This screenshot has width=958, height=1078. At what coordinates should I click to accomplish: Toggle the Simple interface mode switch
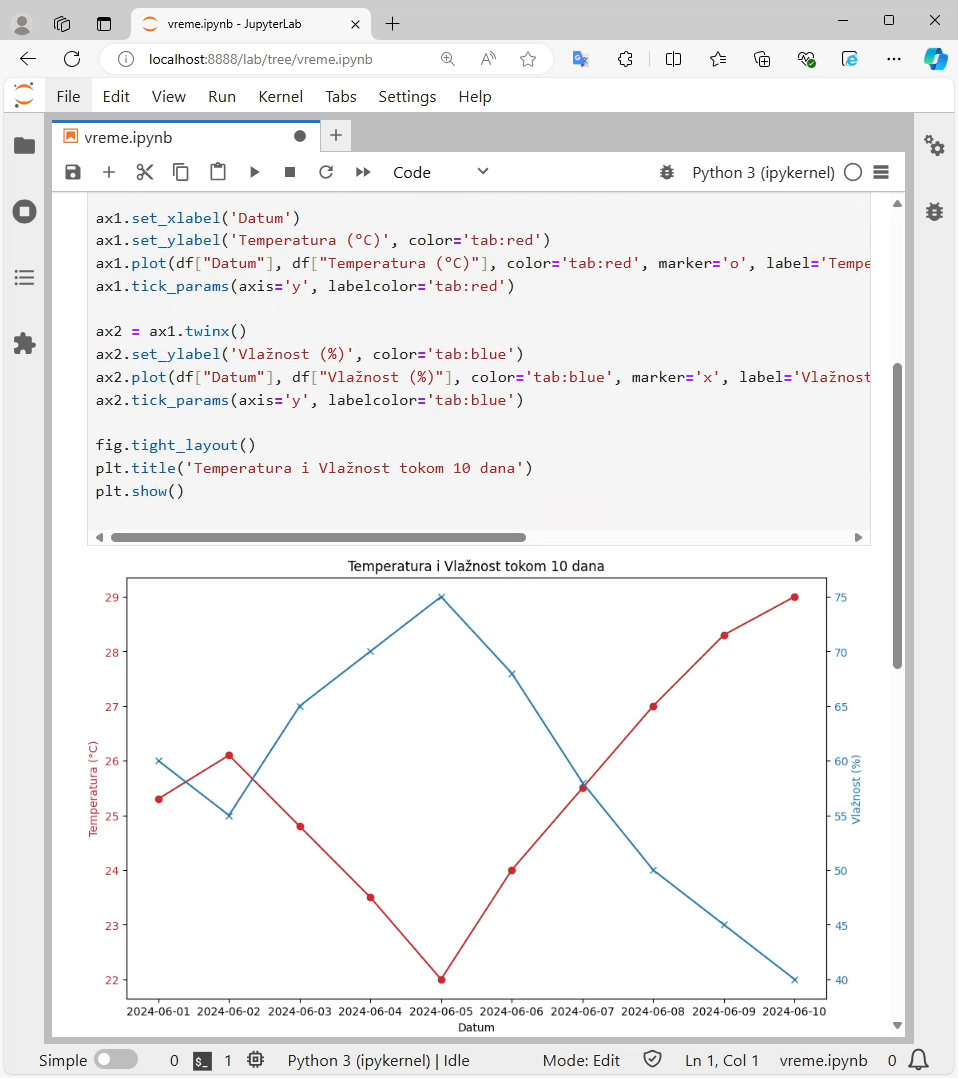tap(116, 1059)
